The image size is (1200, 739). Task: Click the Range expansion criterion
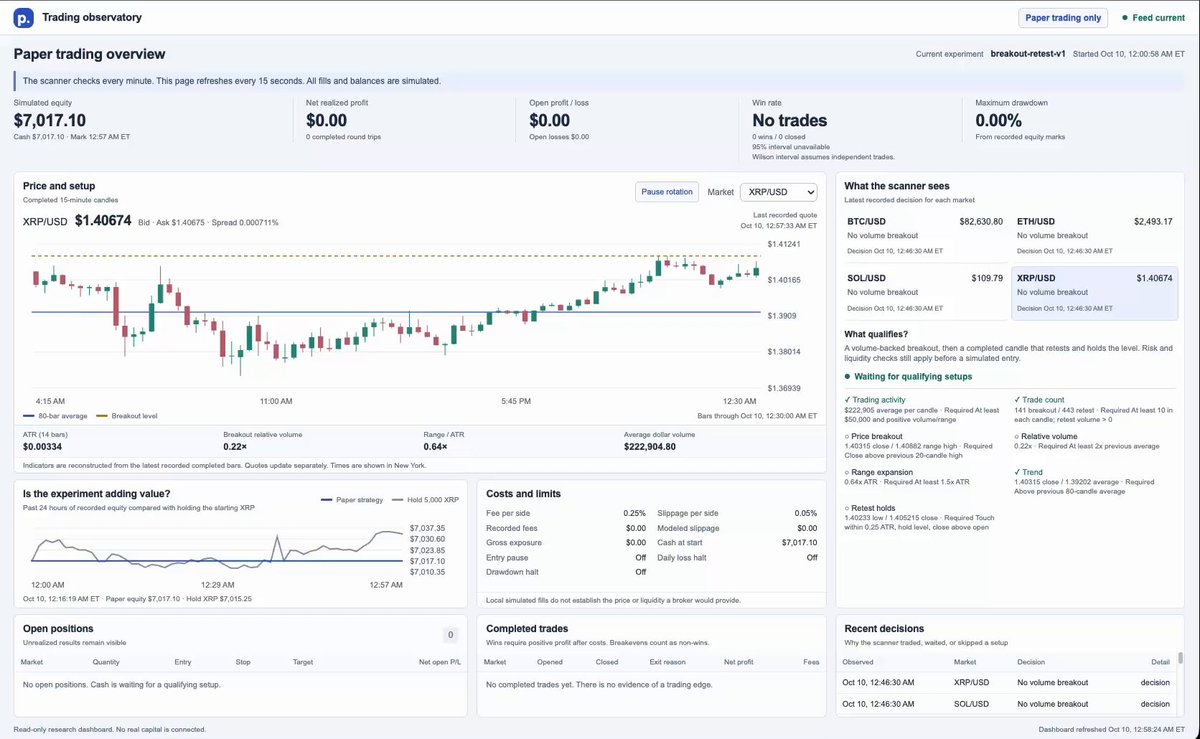(x=925, y=478)
